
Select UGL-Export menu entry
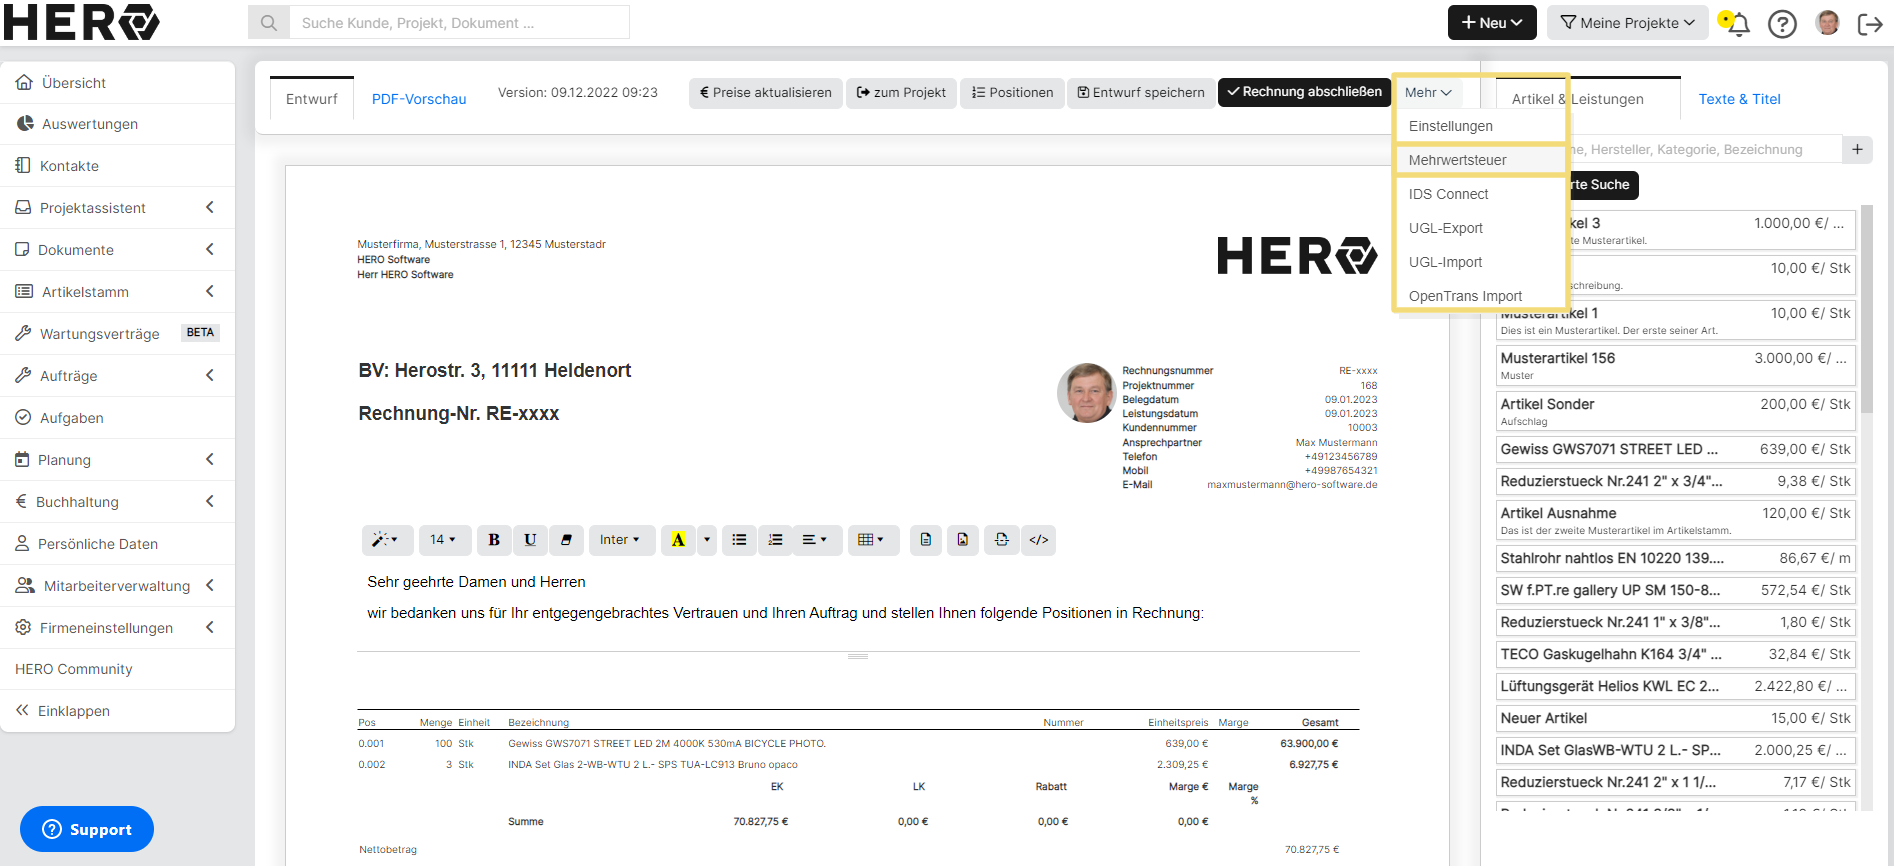(x=1480, y=228)
